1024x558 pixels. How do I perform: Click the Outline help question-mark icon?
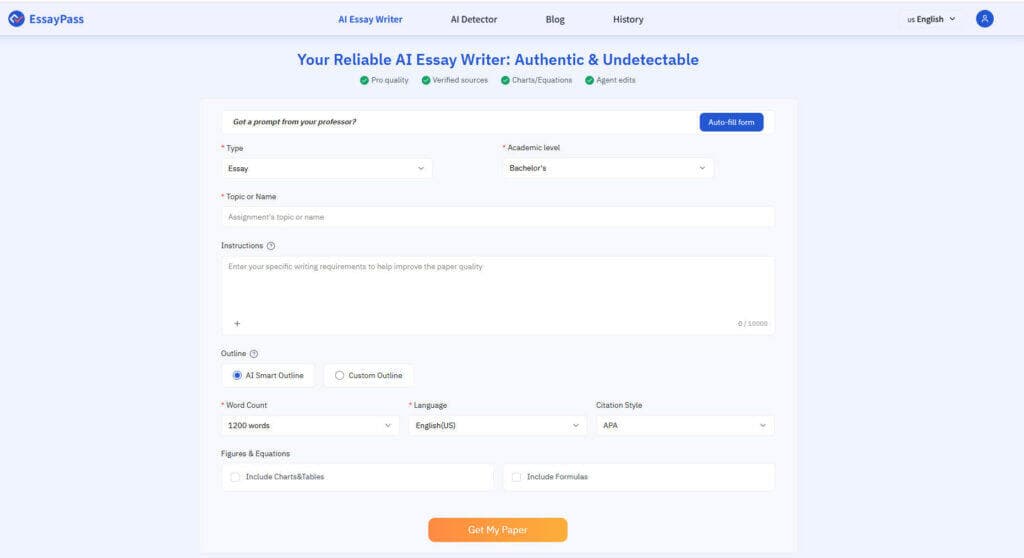tap(254, 354)
